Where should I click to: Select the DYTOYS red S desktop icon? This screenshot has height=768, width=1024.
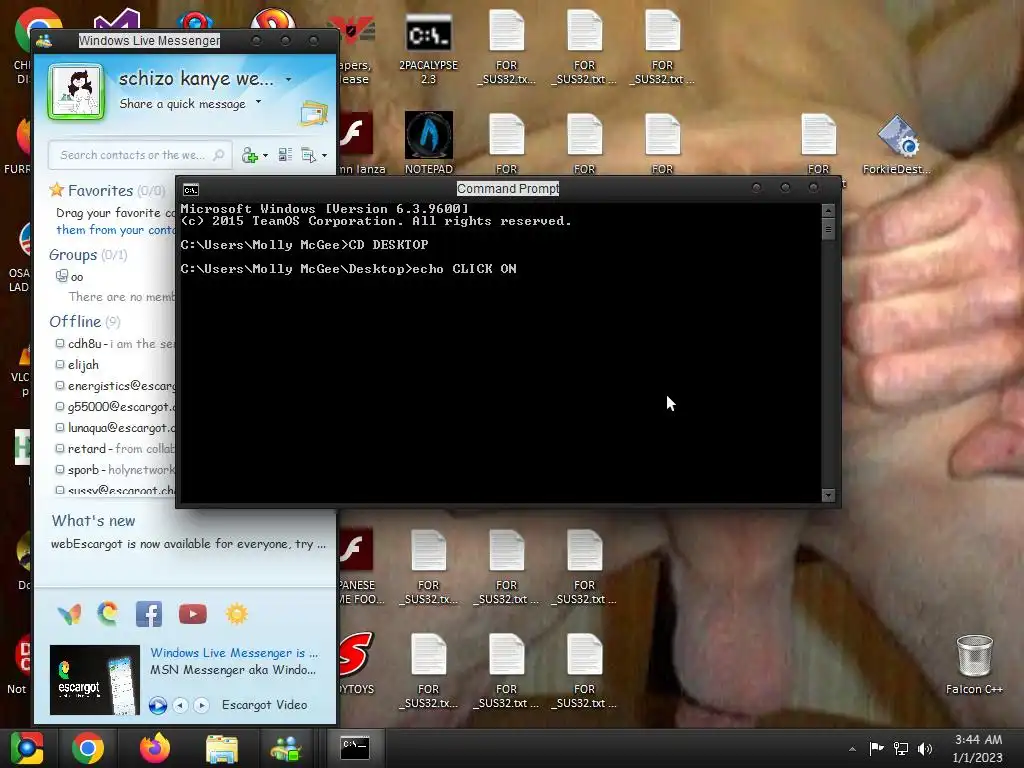357,662
